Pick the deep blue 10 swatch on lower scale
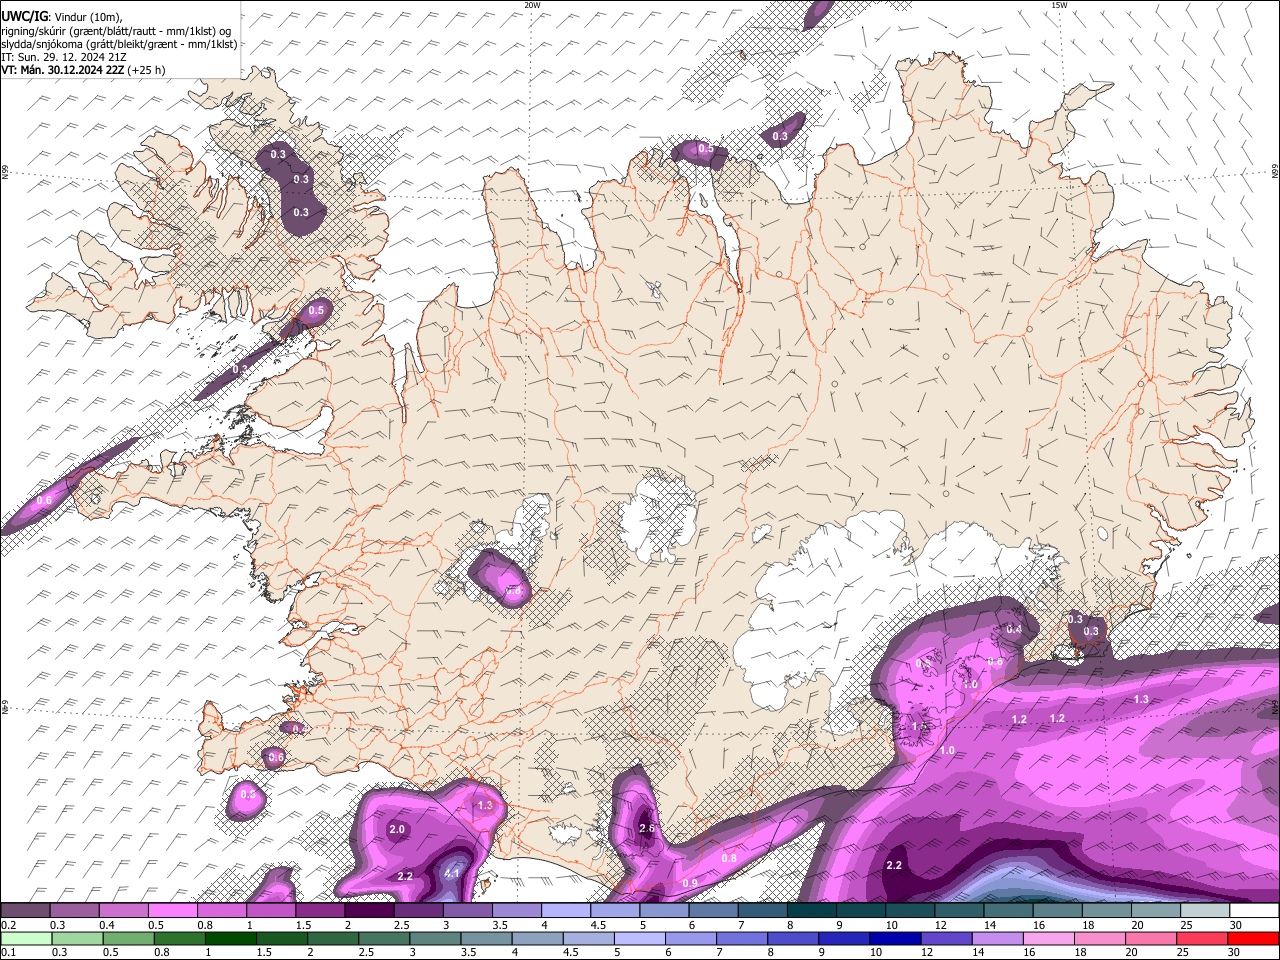Viewport: 1280px width, 960px height. tap(895, 939)
